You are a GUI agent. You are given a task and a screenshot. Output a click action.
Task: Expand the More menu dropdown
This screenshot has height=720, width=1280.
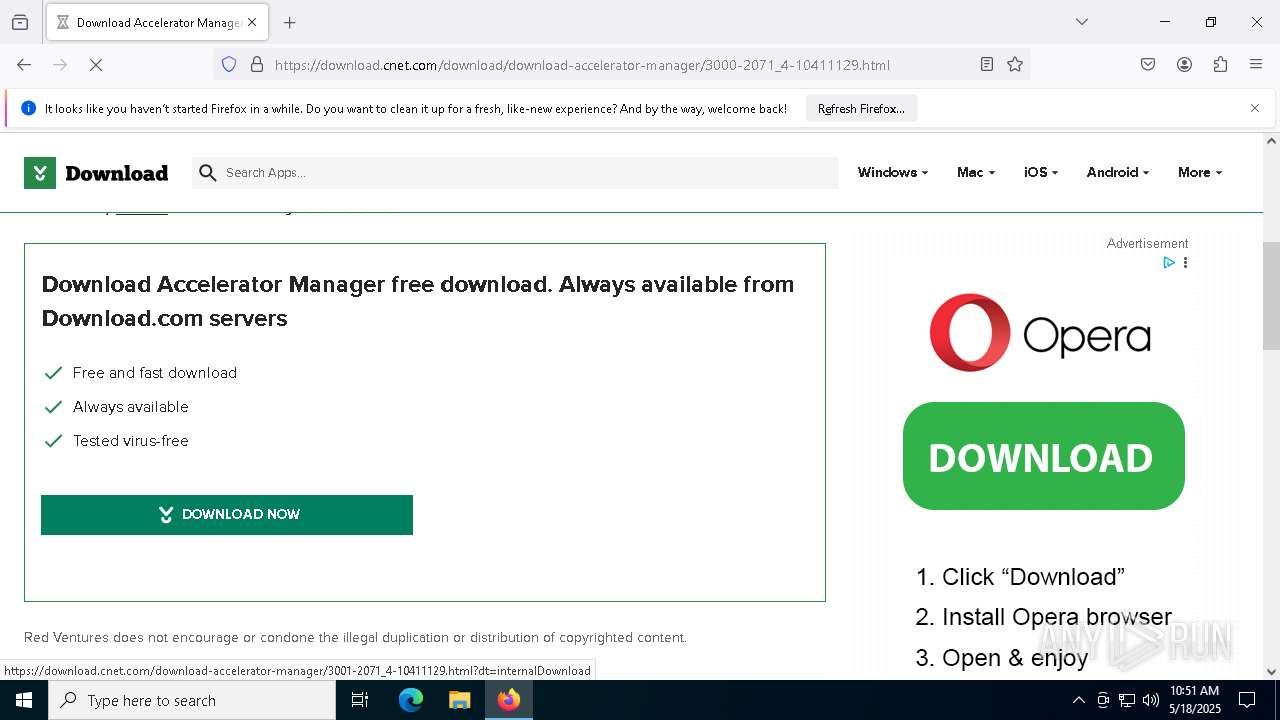(x=1200, y=173)
